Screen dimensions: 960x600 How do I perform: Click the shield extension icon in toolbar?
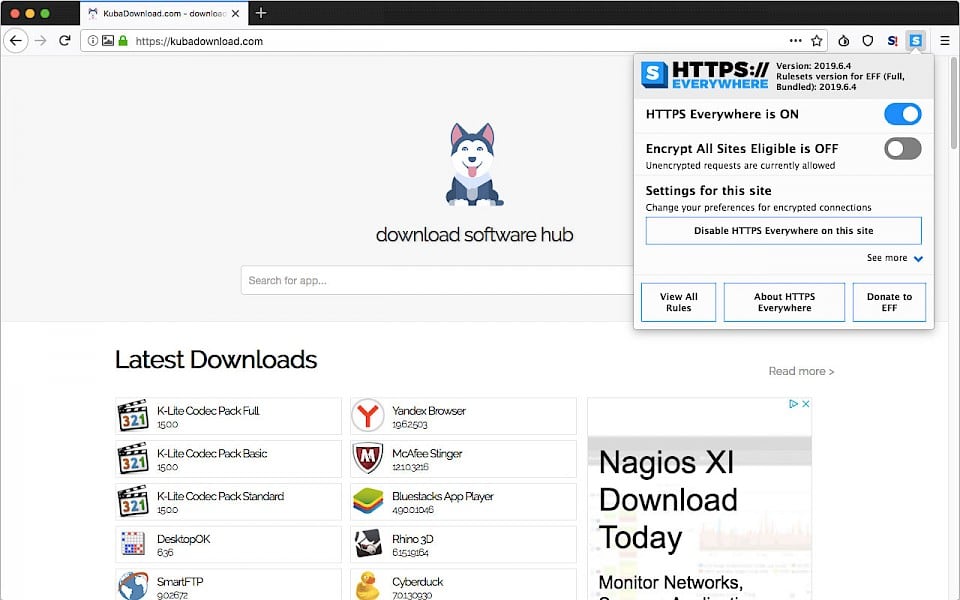pos(868,41)
